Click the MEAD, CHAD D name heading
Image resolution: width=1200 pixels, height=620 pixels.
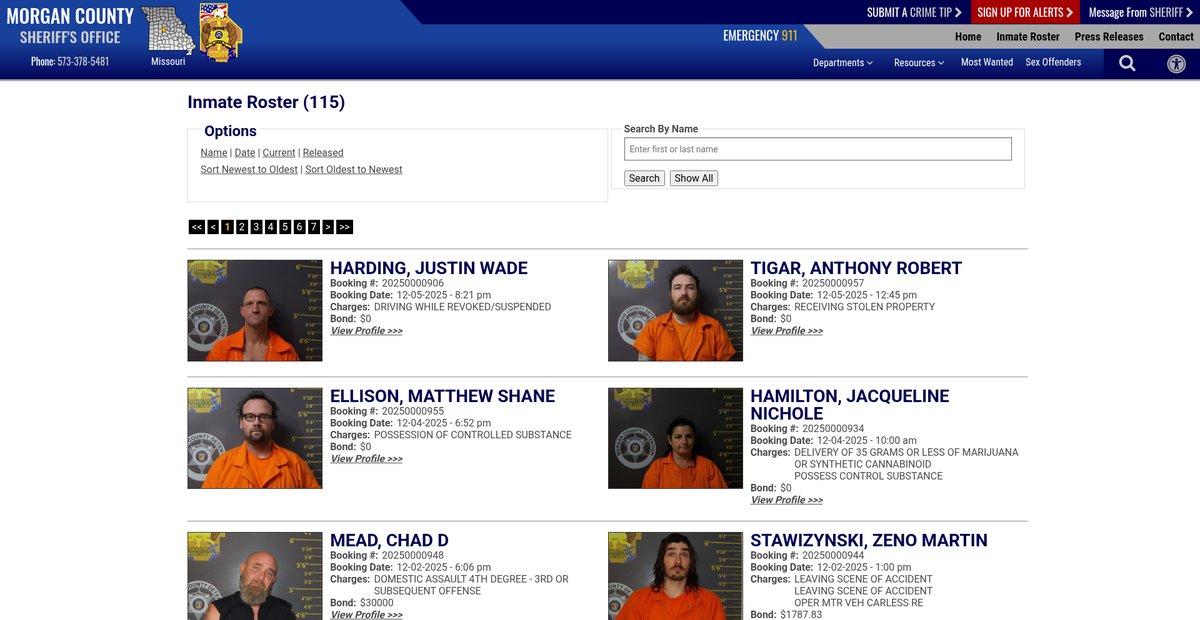point(389,541)
